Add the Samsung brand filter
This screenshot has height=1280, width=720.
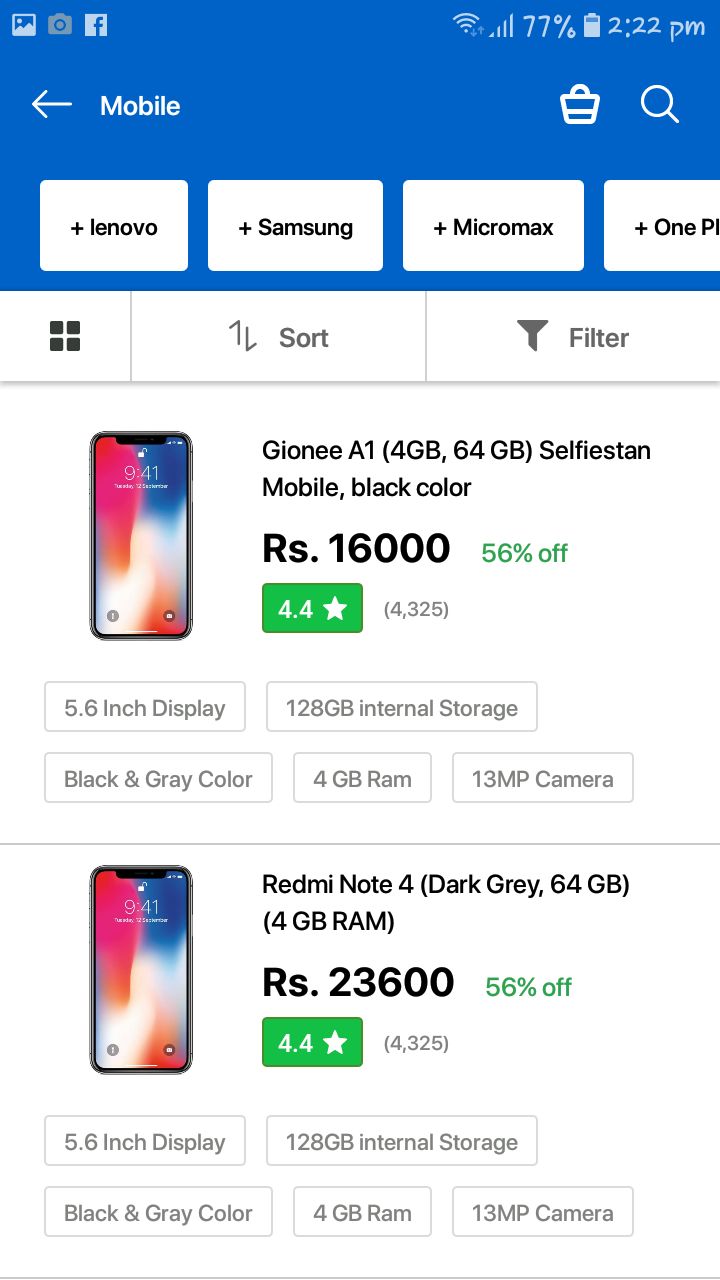point(295,227)
